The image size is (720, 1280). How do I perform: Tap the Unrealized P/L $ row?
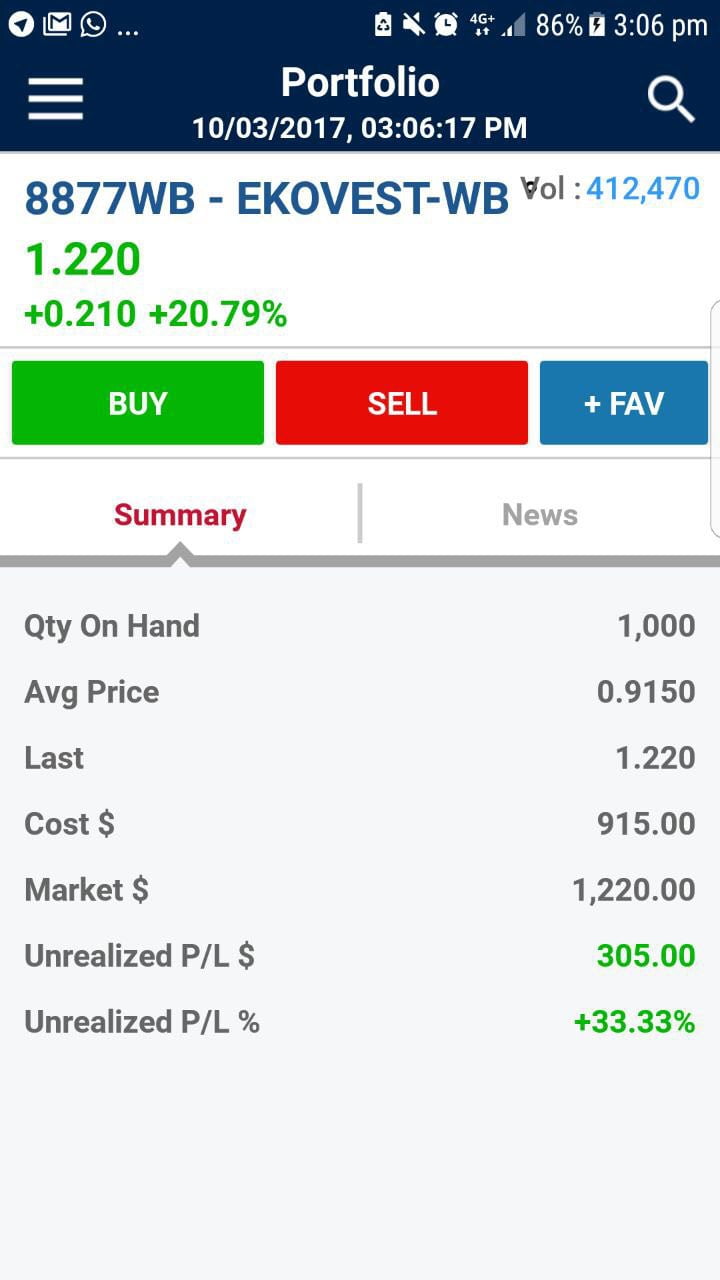click(360, 956)
